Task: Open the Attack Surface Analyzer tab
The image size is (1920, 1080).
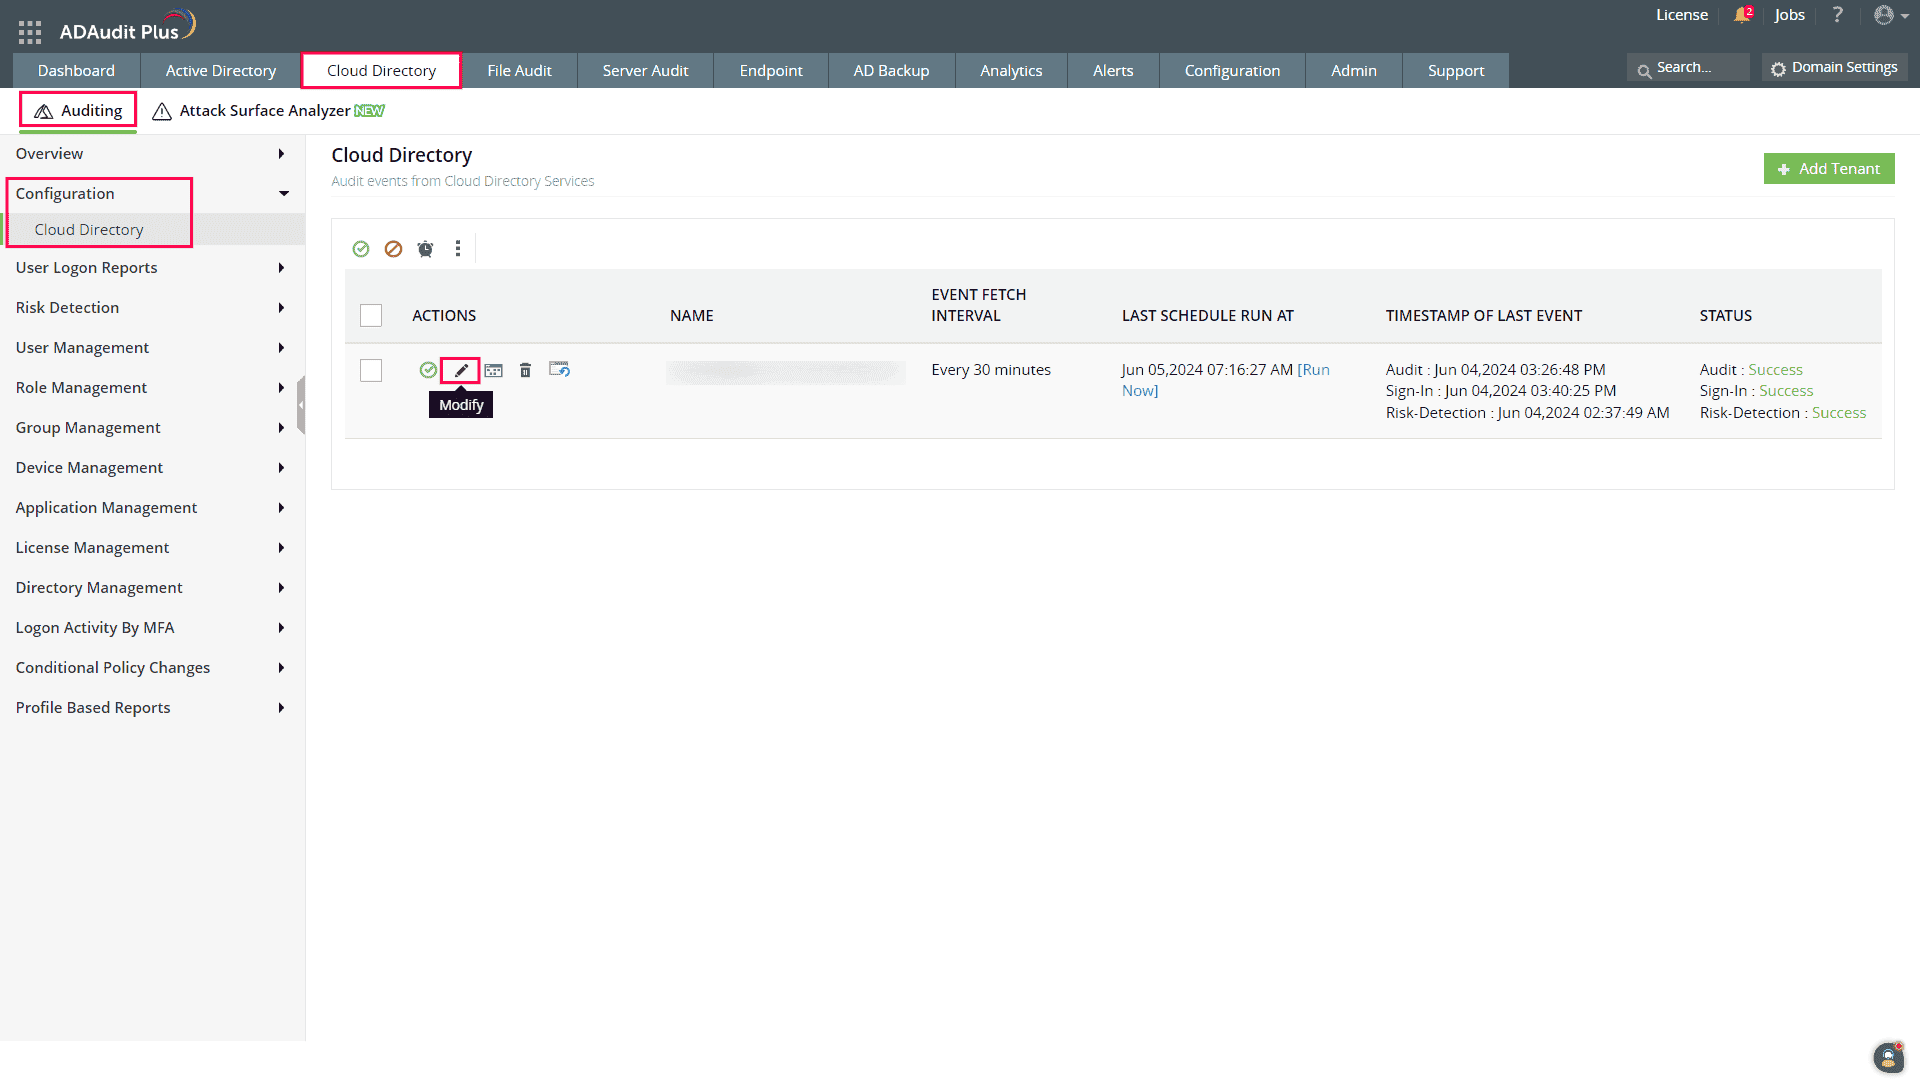Action: click(x=267, y=111)
